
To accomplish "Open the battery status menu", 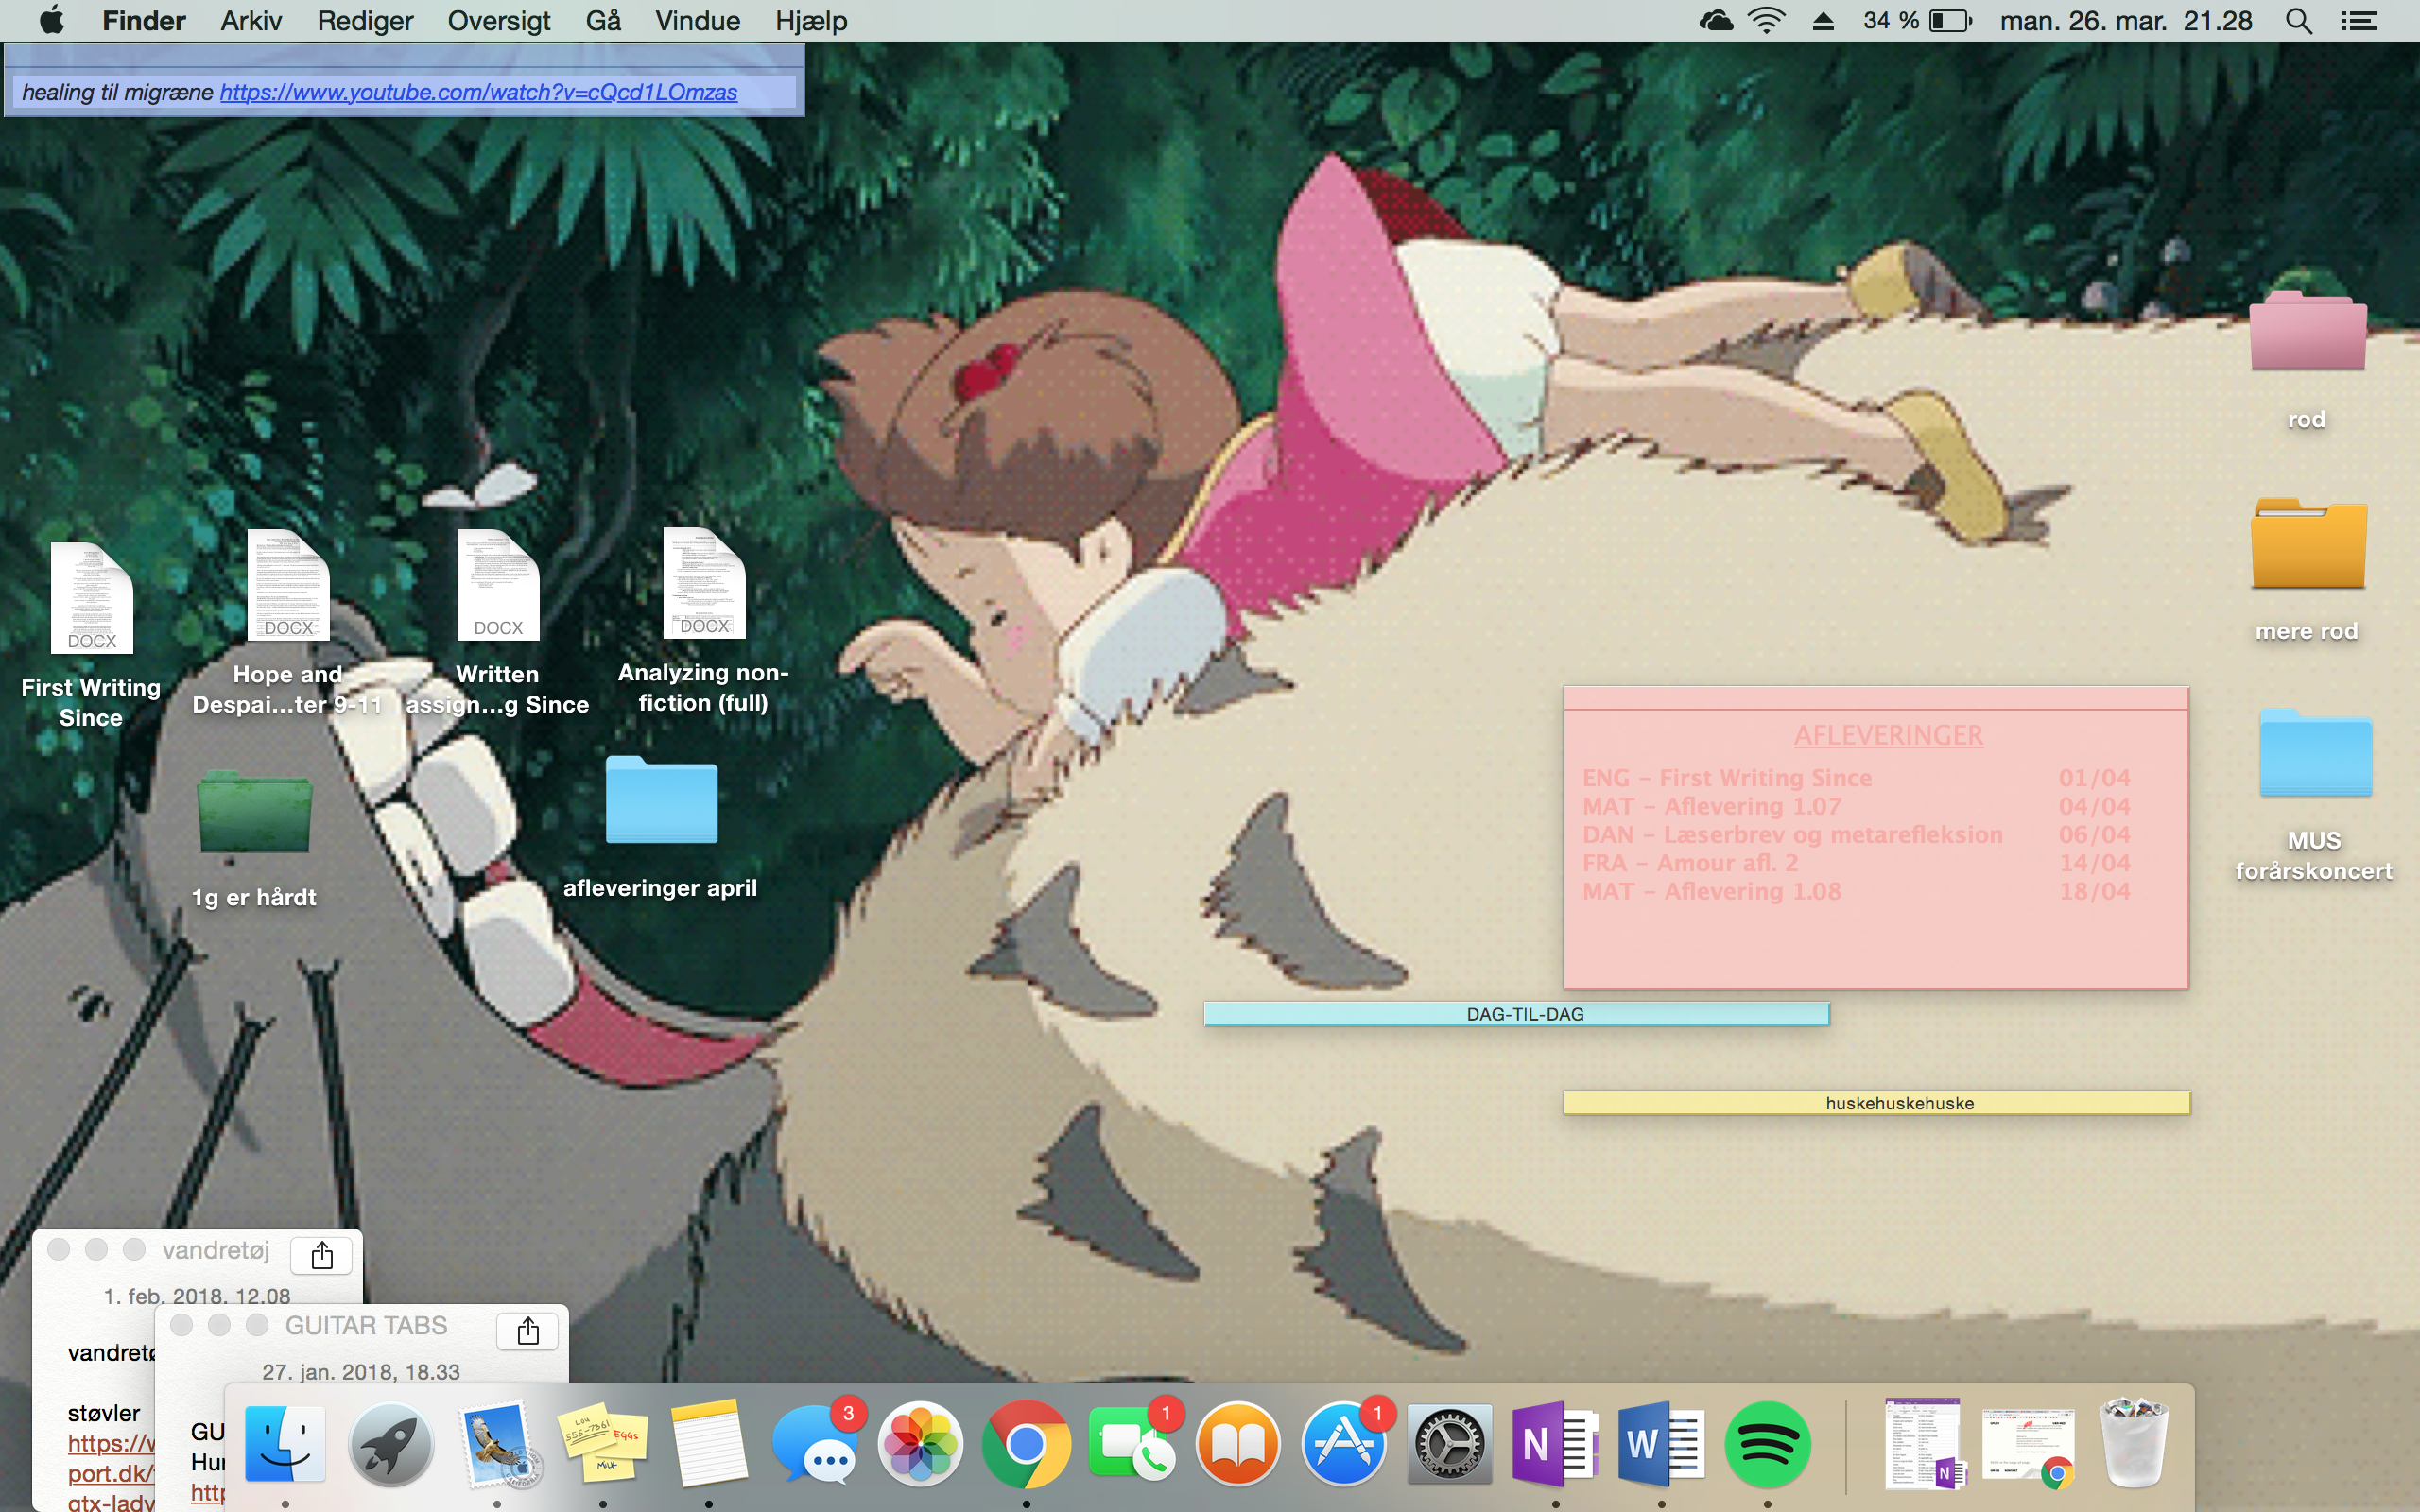I will [x=1949, y=21].
